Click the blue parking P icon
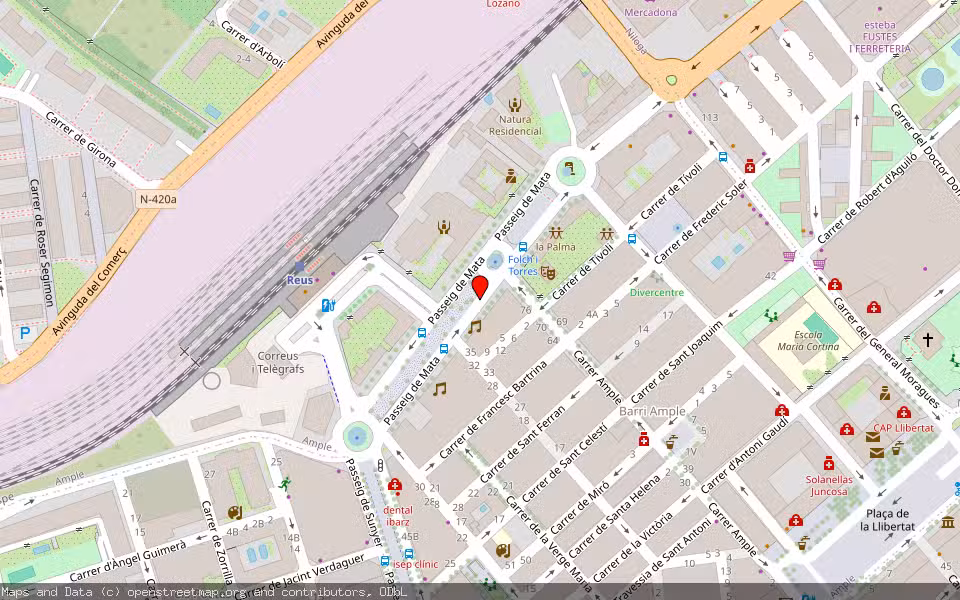The height and width of the screenshot is (600, 960). 25,334
